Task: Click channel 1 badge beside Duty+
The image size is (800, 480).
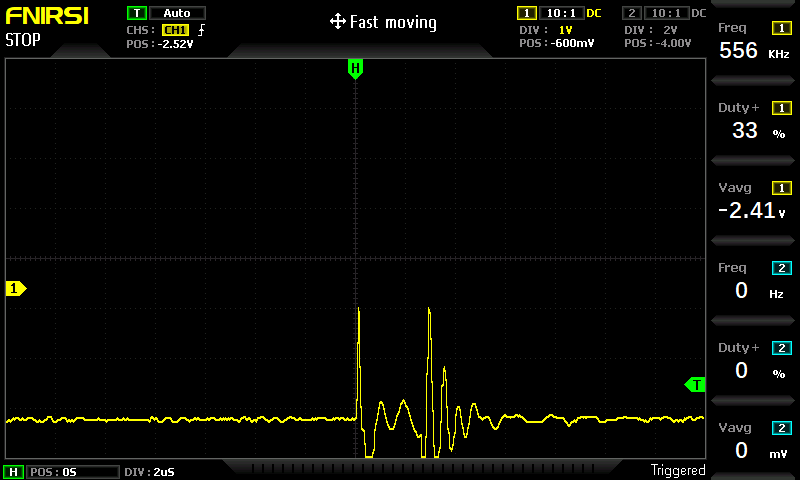Action: tap(782, 108)
